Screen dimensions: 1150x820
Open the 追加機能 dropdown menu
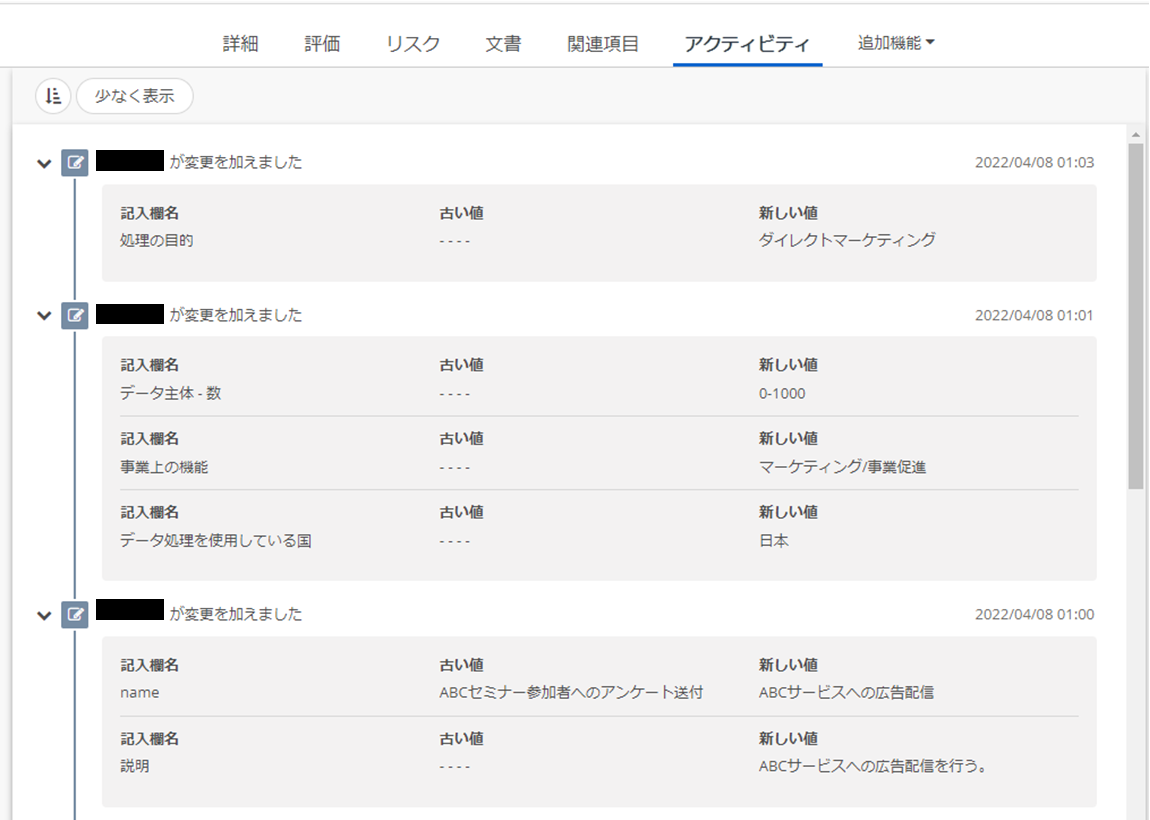895,43
